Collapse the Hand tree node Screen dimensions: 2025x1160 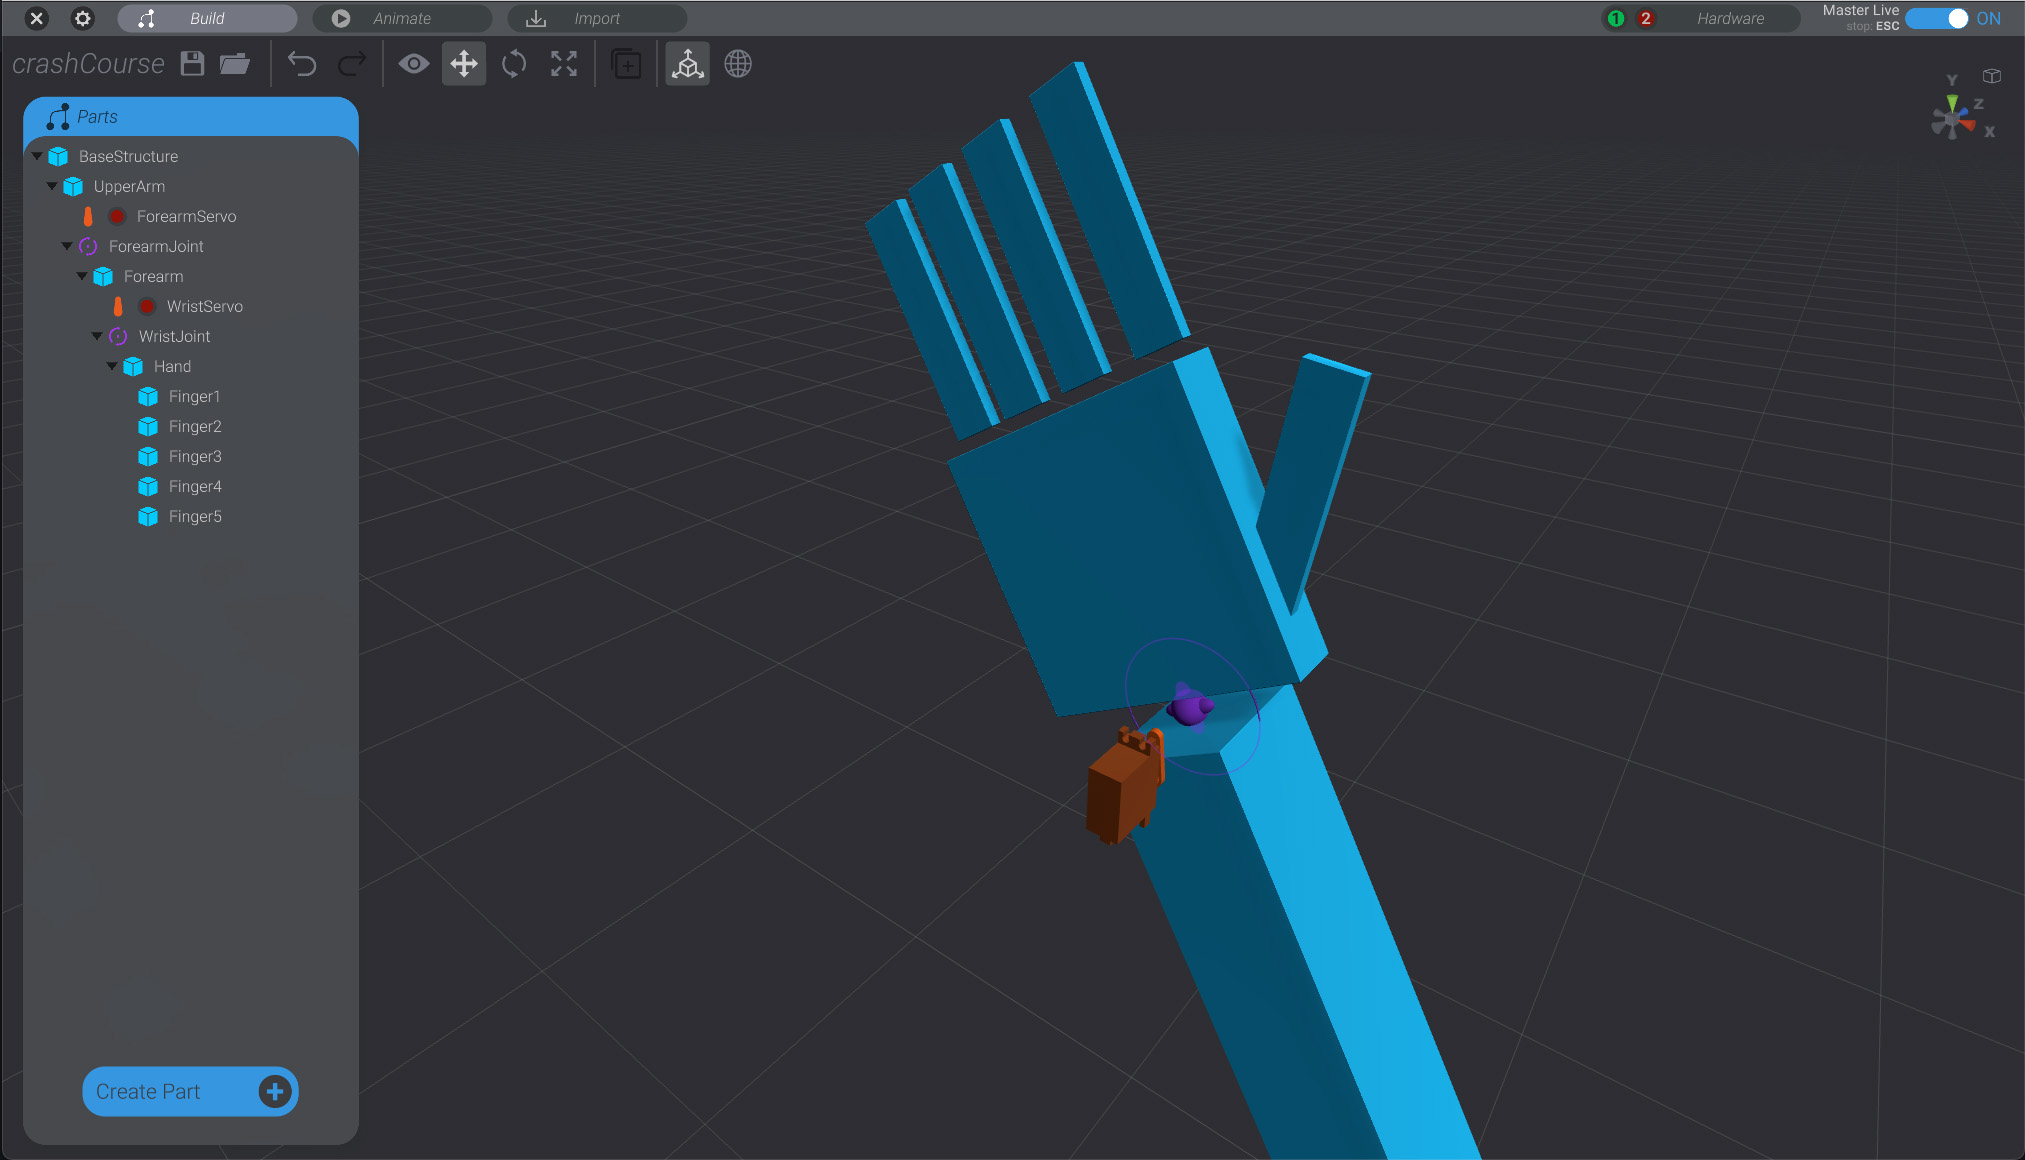tap(112, 366)
